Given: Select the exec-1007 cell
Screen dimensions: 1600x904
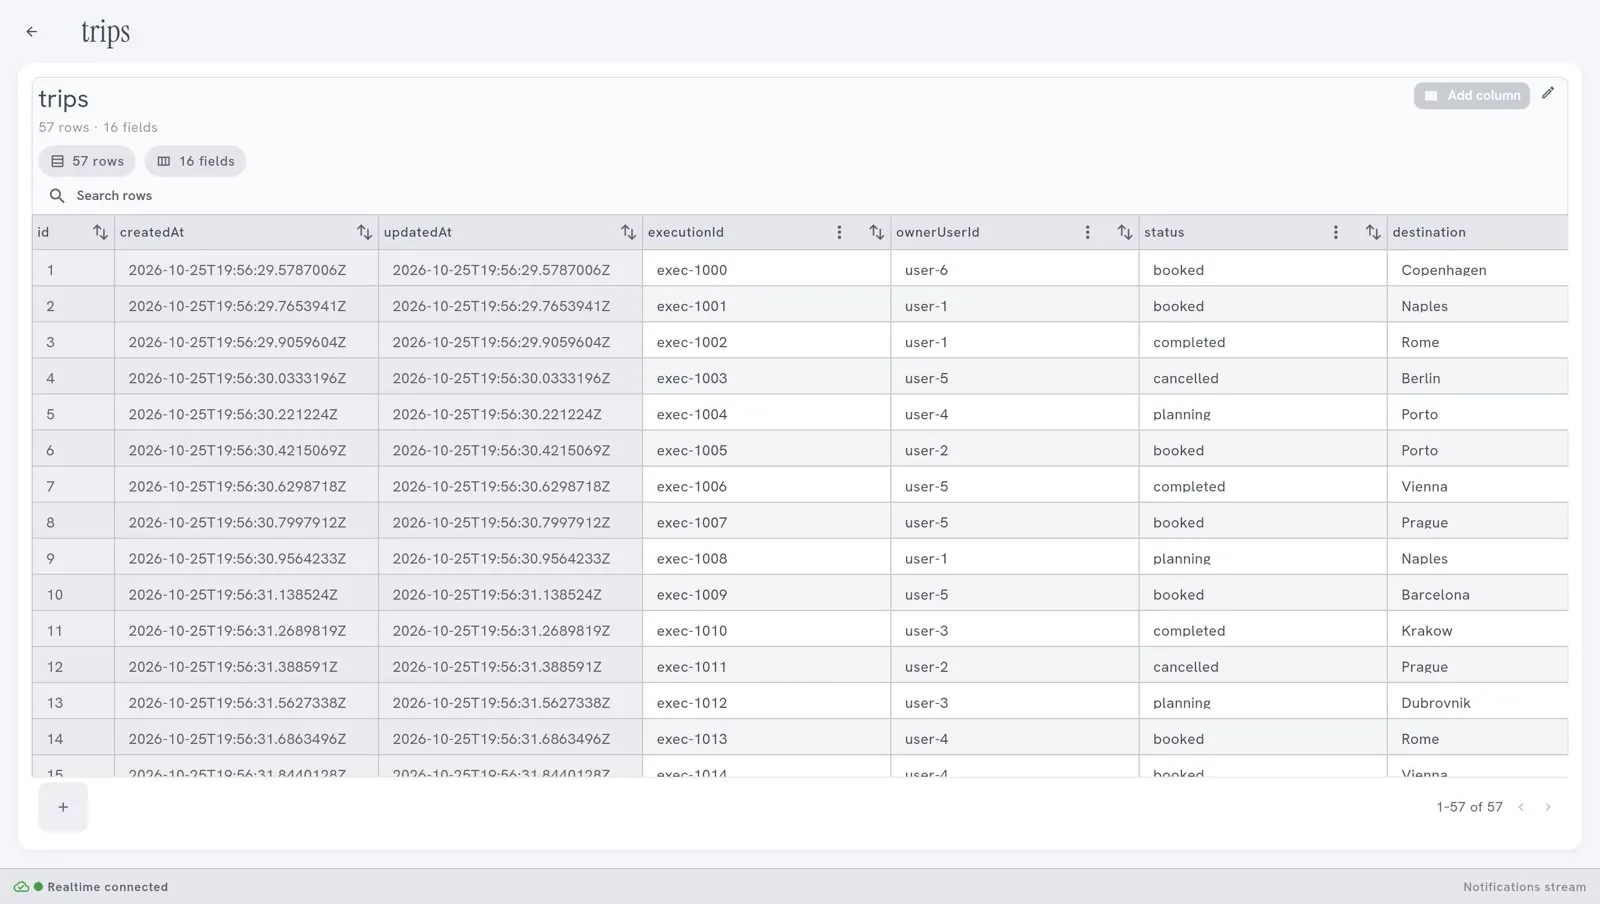Looking at the screenshot, I should (x=766, y=522).
